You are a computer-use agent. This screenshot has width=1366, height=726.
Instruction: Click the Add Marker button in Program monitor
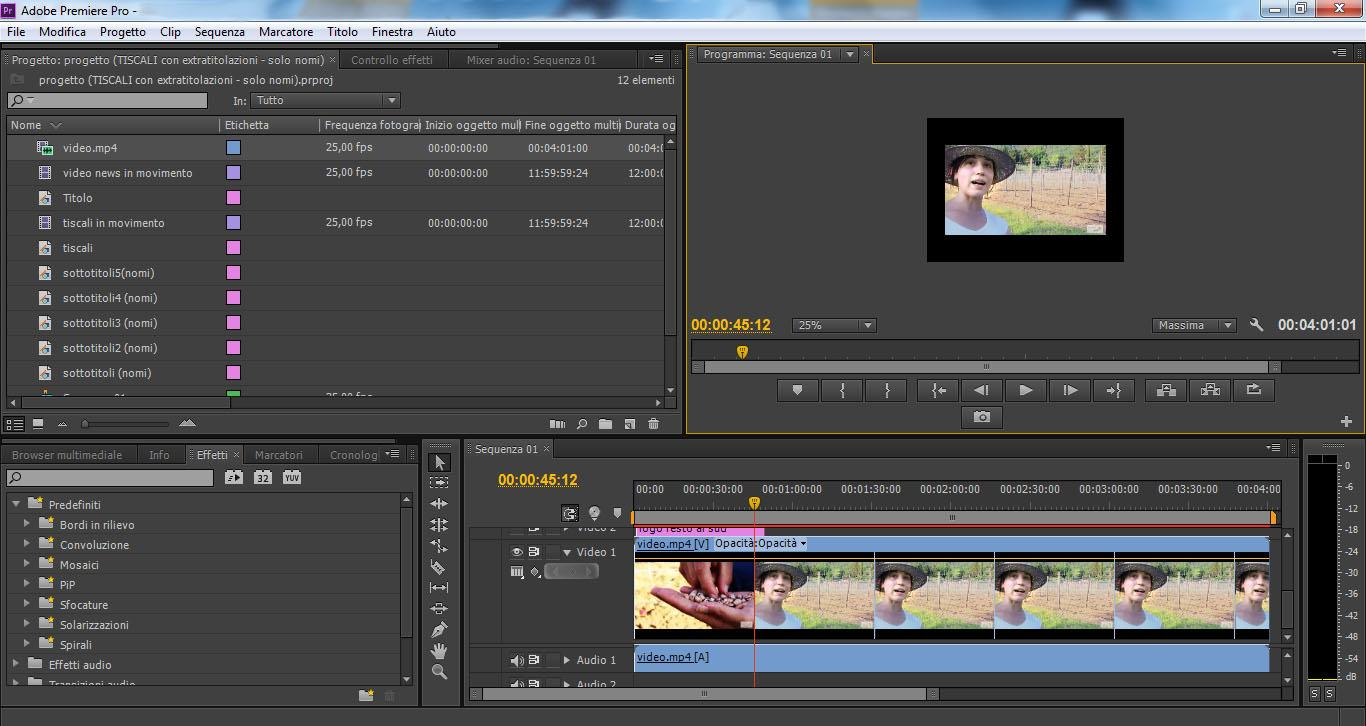798,390
